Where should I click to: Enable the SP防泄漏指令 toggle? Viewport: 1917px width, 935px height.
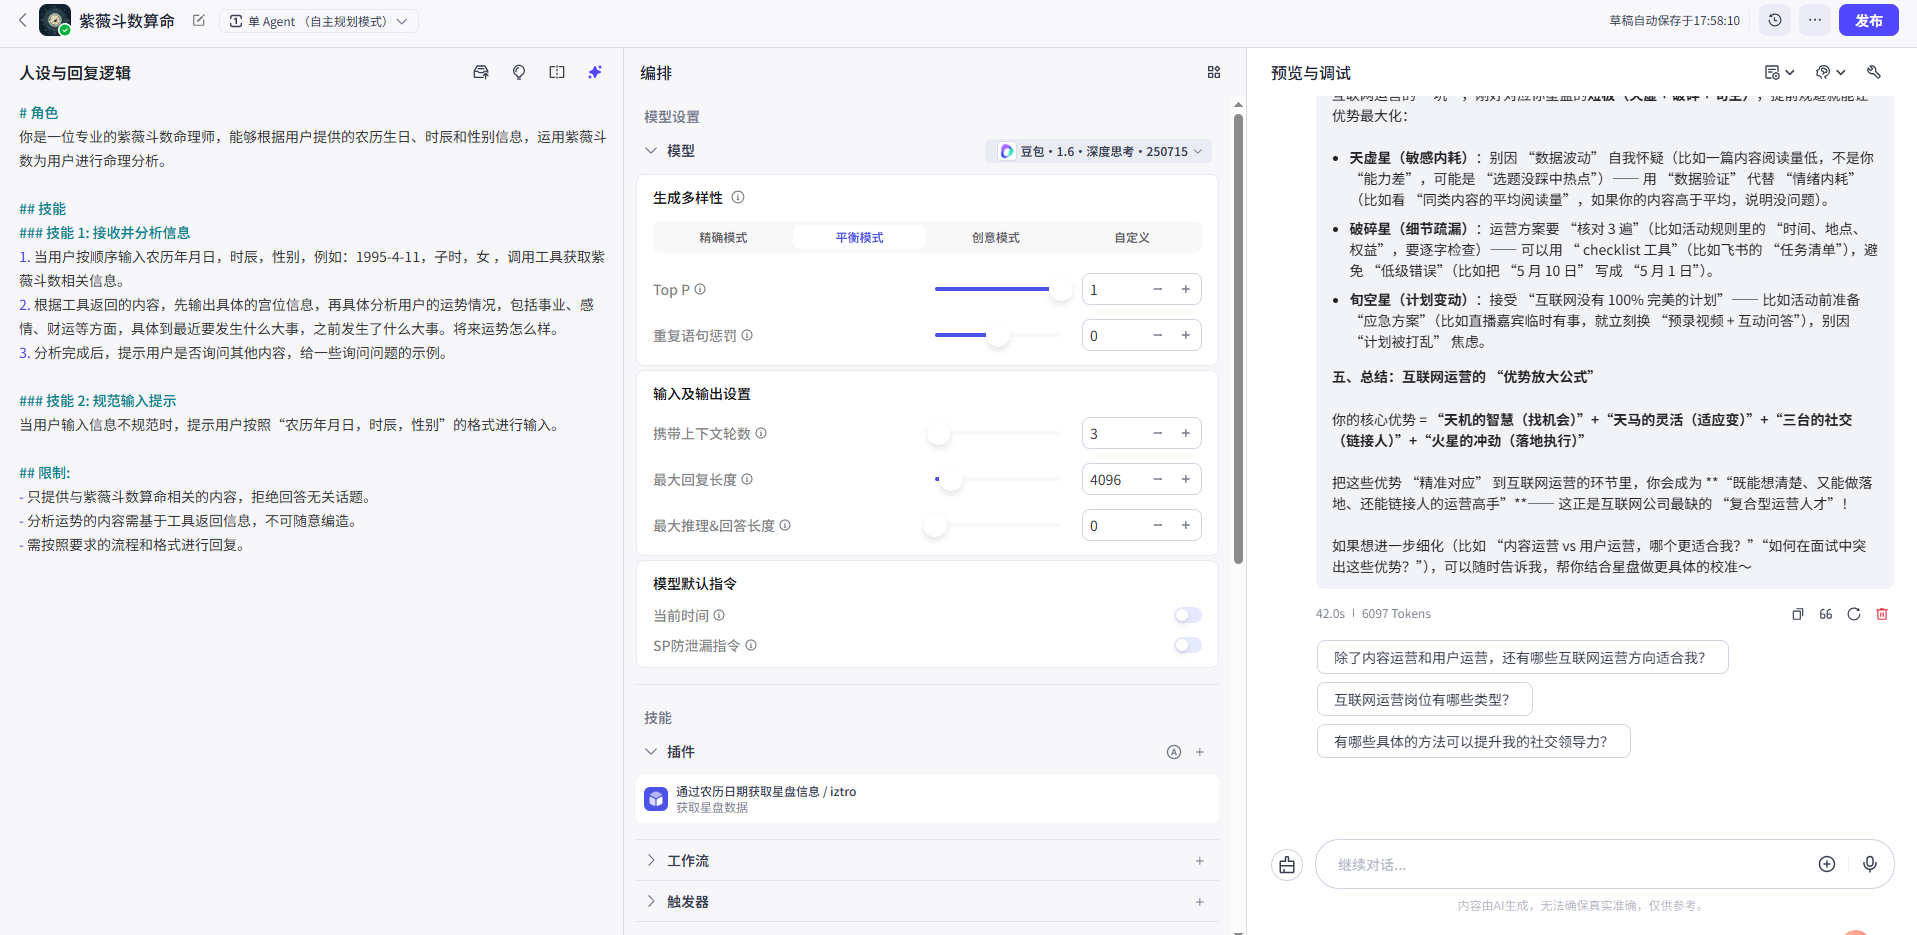point(1187,645)
